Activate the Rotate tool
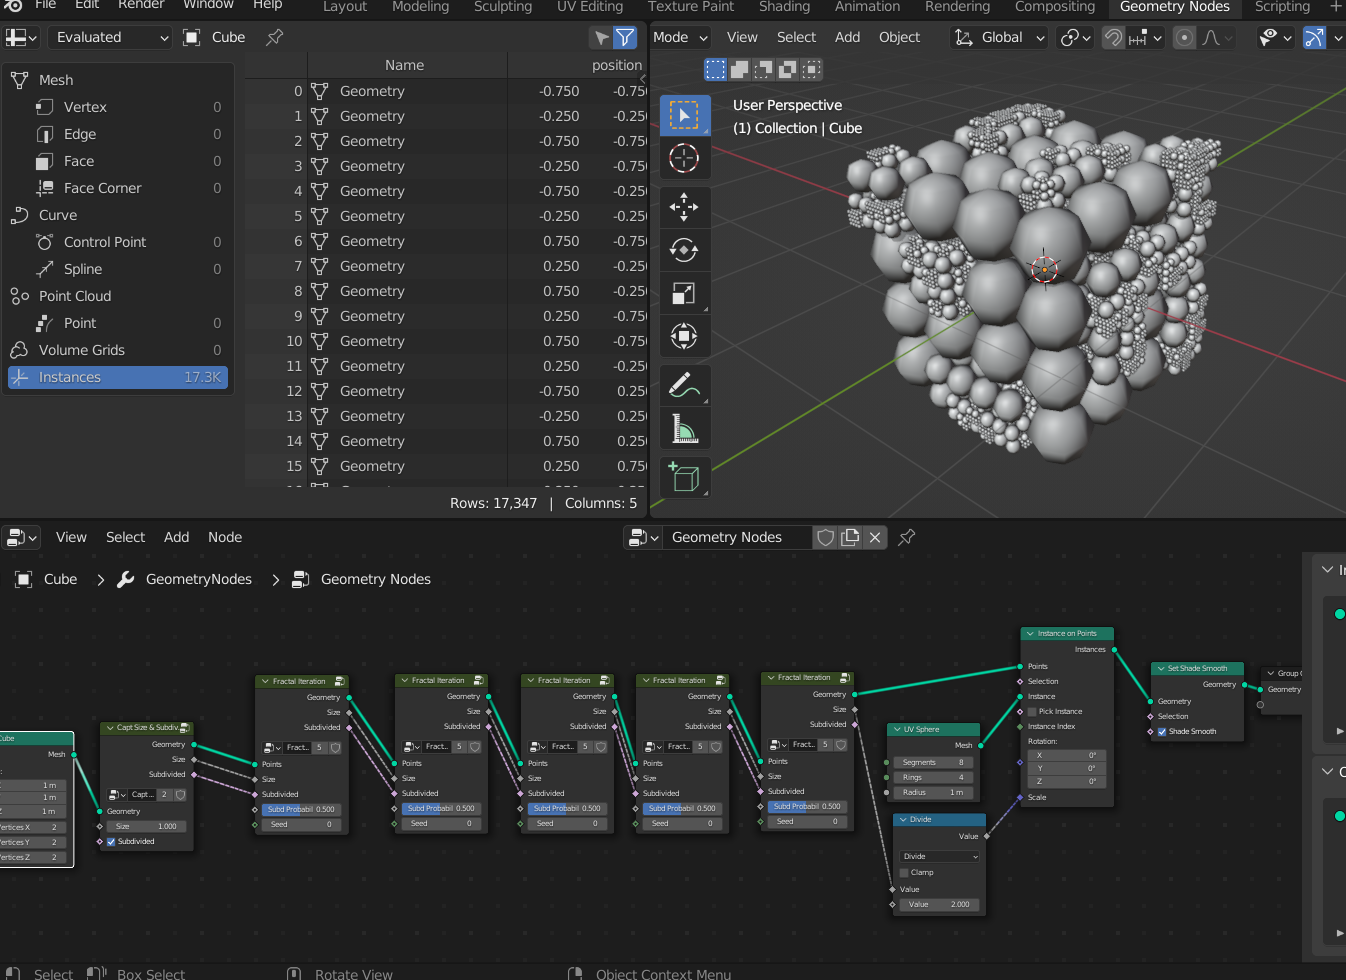Screen dimensions: 1346x980 [x=684, y=250]
